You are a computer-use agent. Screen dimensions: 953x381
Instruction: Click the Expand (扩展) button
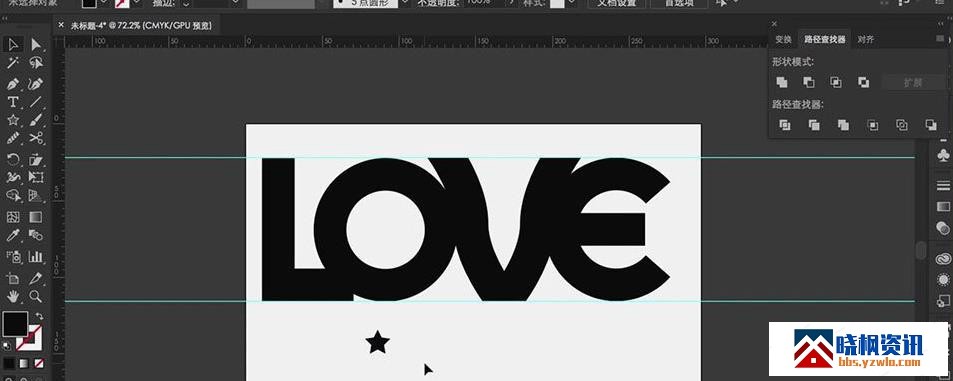pos(913,83)
